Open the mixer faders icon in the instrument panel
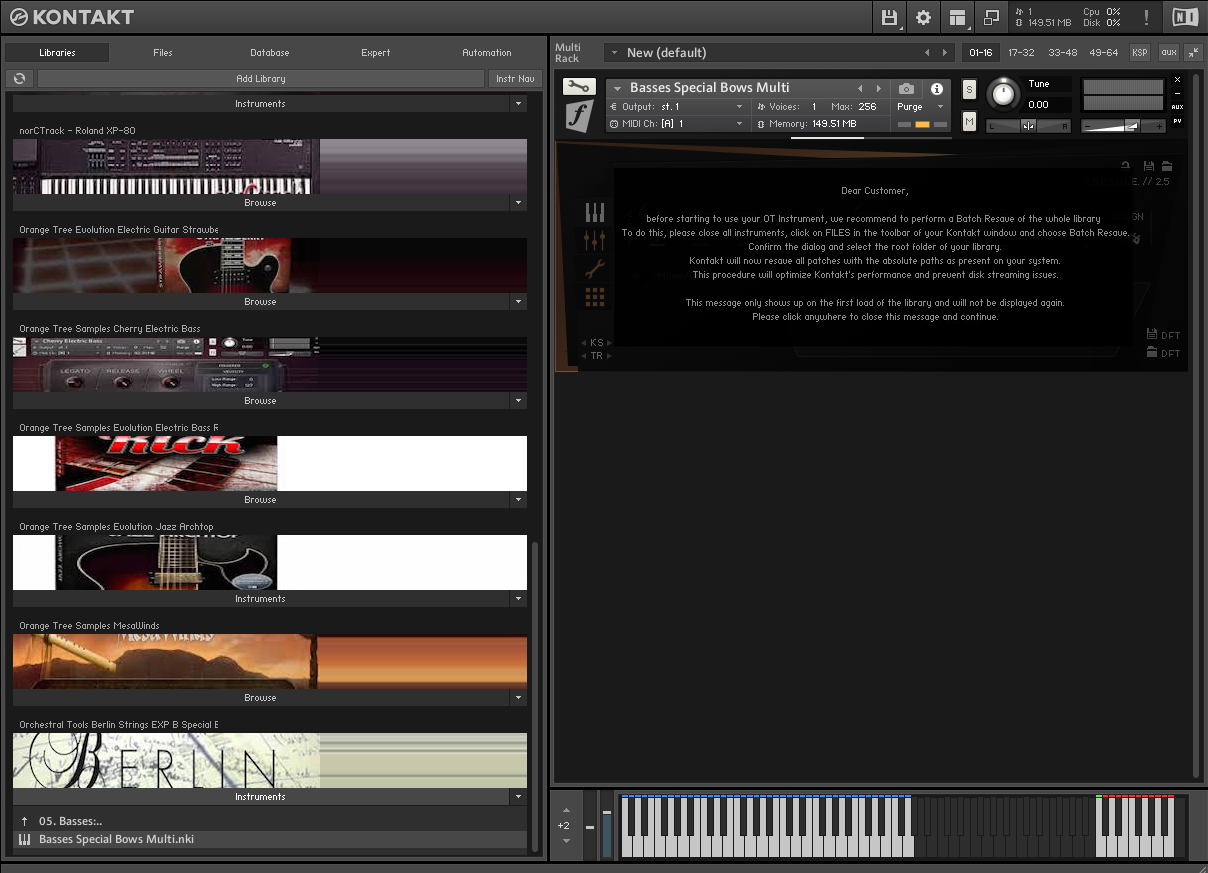This screenshot has width=1208, height=873. 595,240
